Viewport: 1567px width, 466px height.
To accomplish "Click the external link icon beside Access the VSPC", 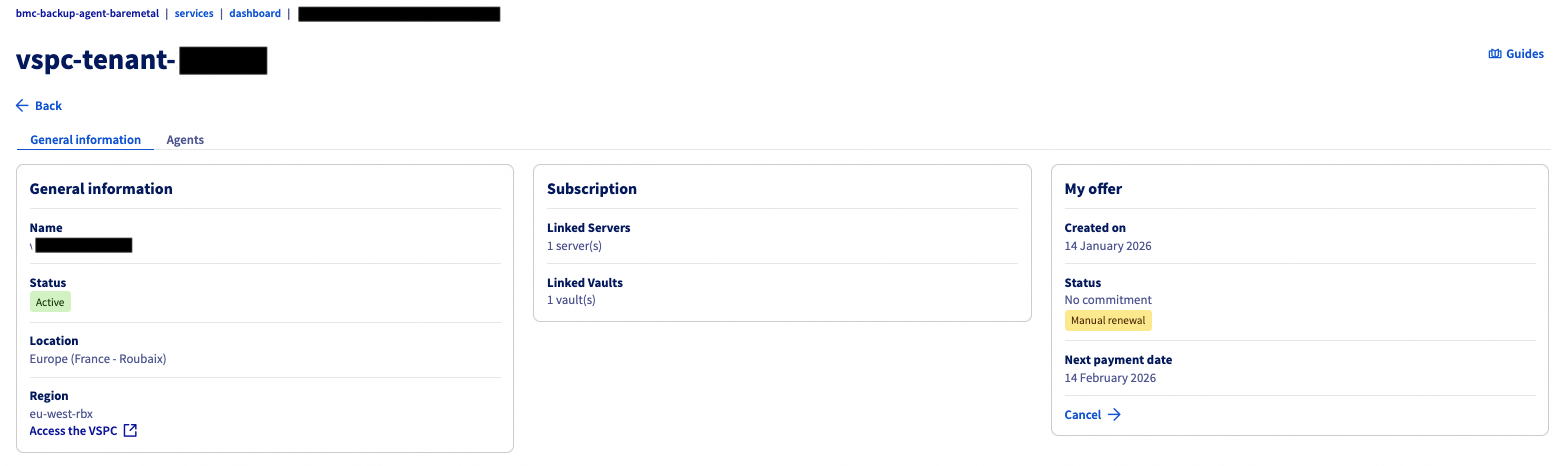I will pos(130,431).
